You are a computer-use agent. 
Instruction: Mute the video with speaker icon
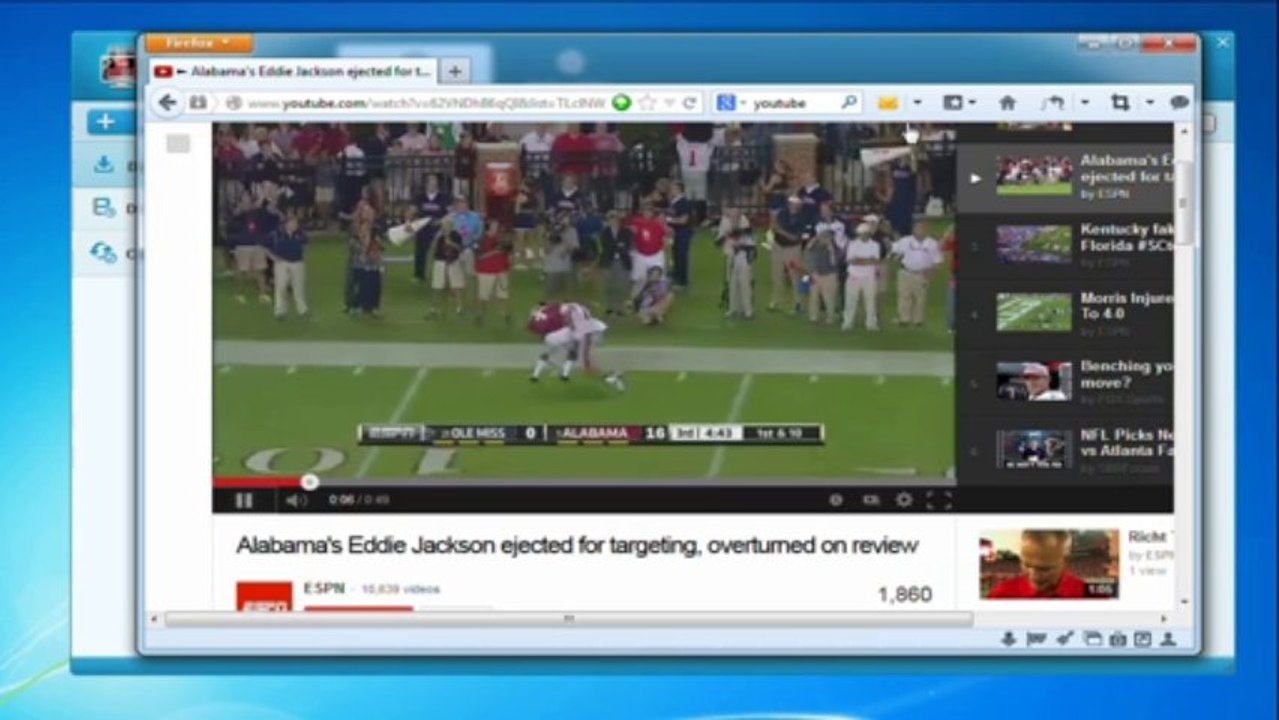296,500
